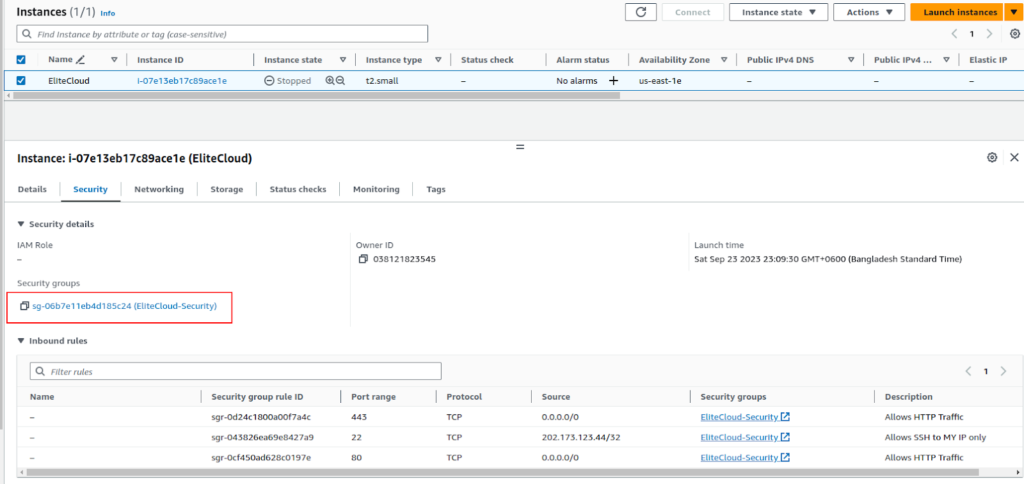Open instance detail panel settings gear
This screenshot has height=484, width=1024.
coord(992,157)
